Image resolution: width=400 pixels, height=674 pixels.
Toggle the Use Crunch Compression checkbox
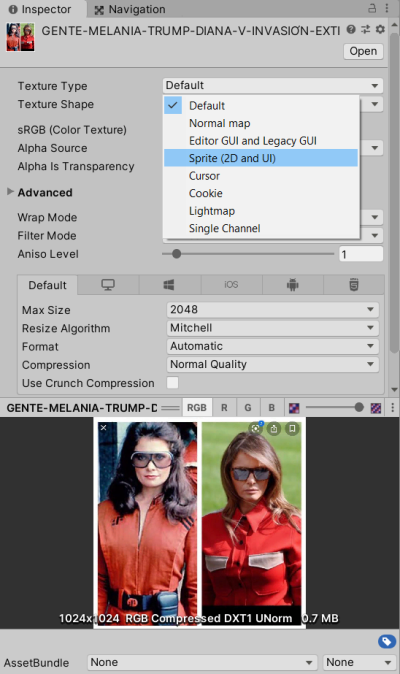coord(172,383)
